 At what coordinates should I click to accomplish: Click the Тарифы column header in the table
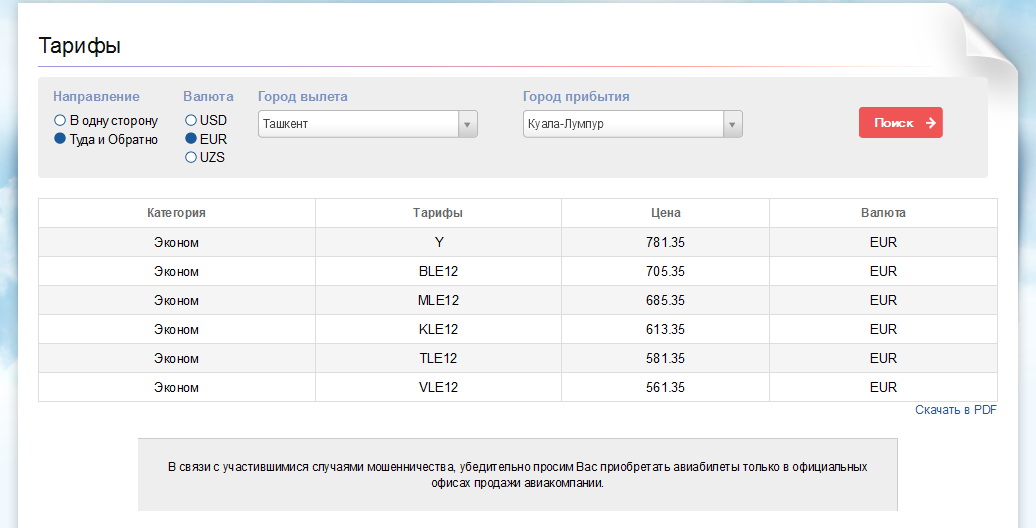point(438,213)
